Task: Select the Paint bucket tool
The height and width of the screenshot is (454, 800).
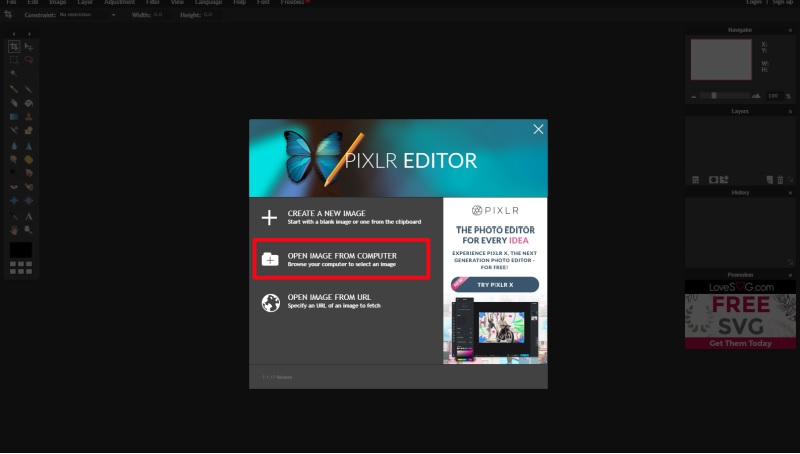Action: tap(29, 103)
